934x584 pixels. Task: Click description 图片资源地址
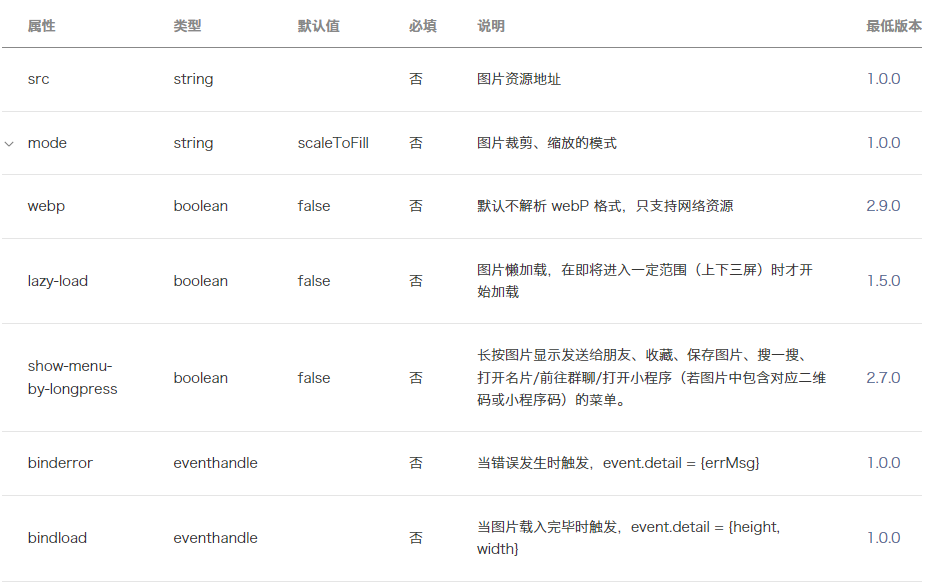tap(519, 79)
